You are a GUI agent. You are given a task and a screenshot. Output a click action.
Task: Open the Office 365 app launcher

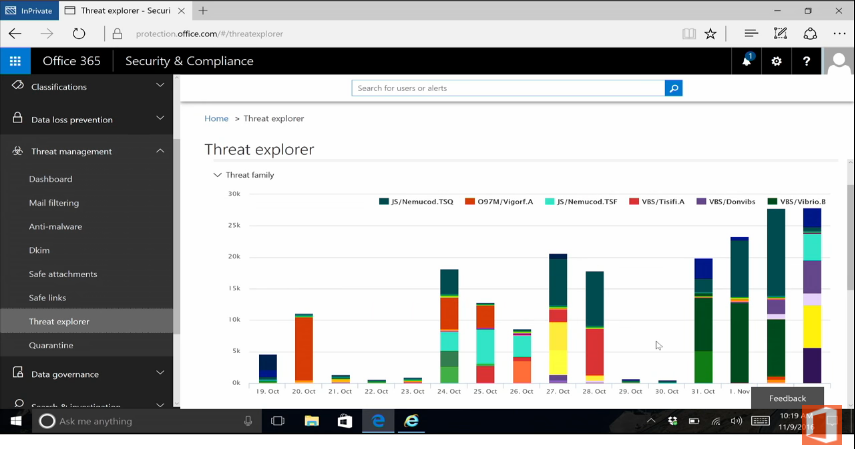click(x=15, y=61)
